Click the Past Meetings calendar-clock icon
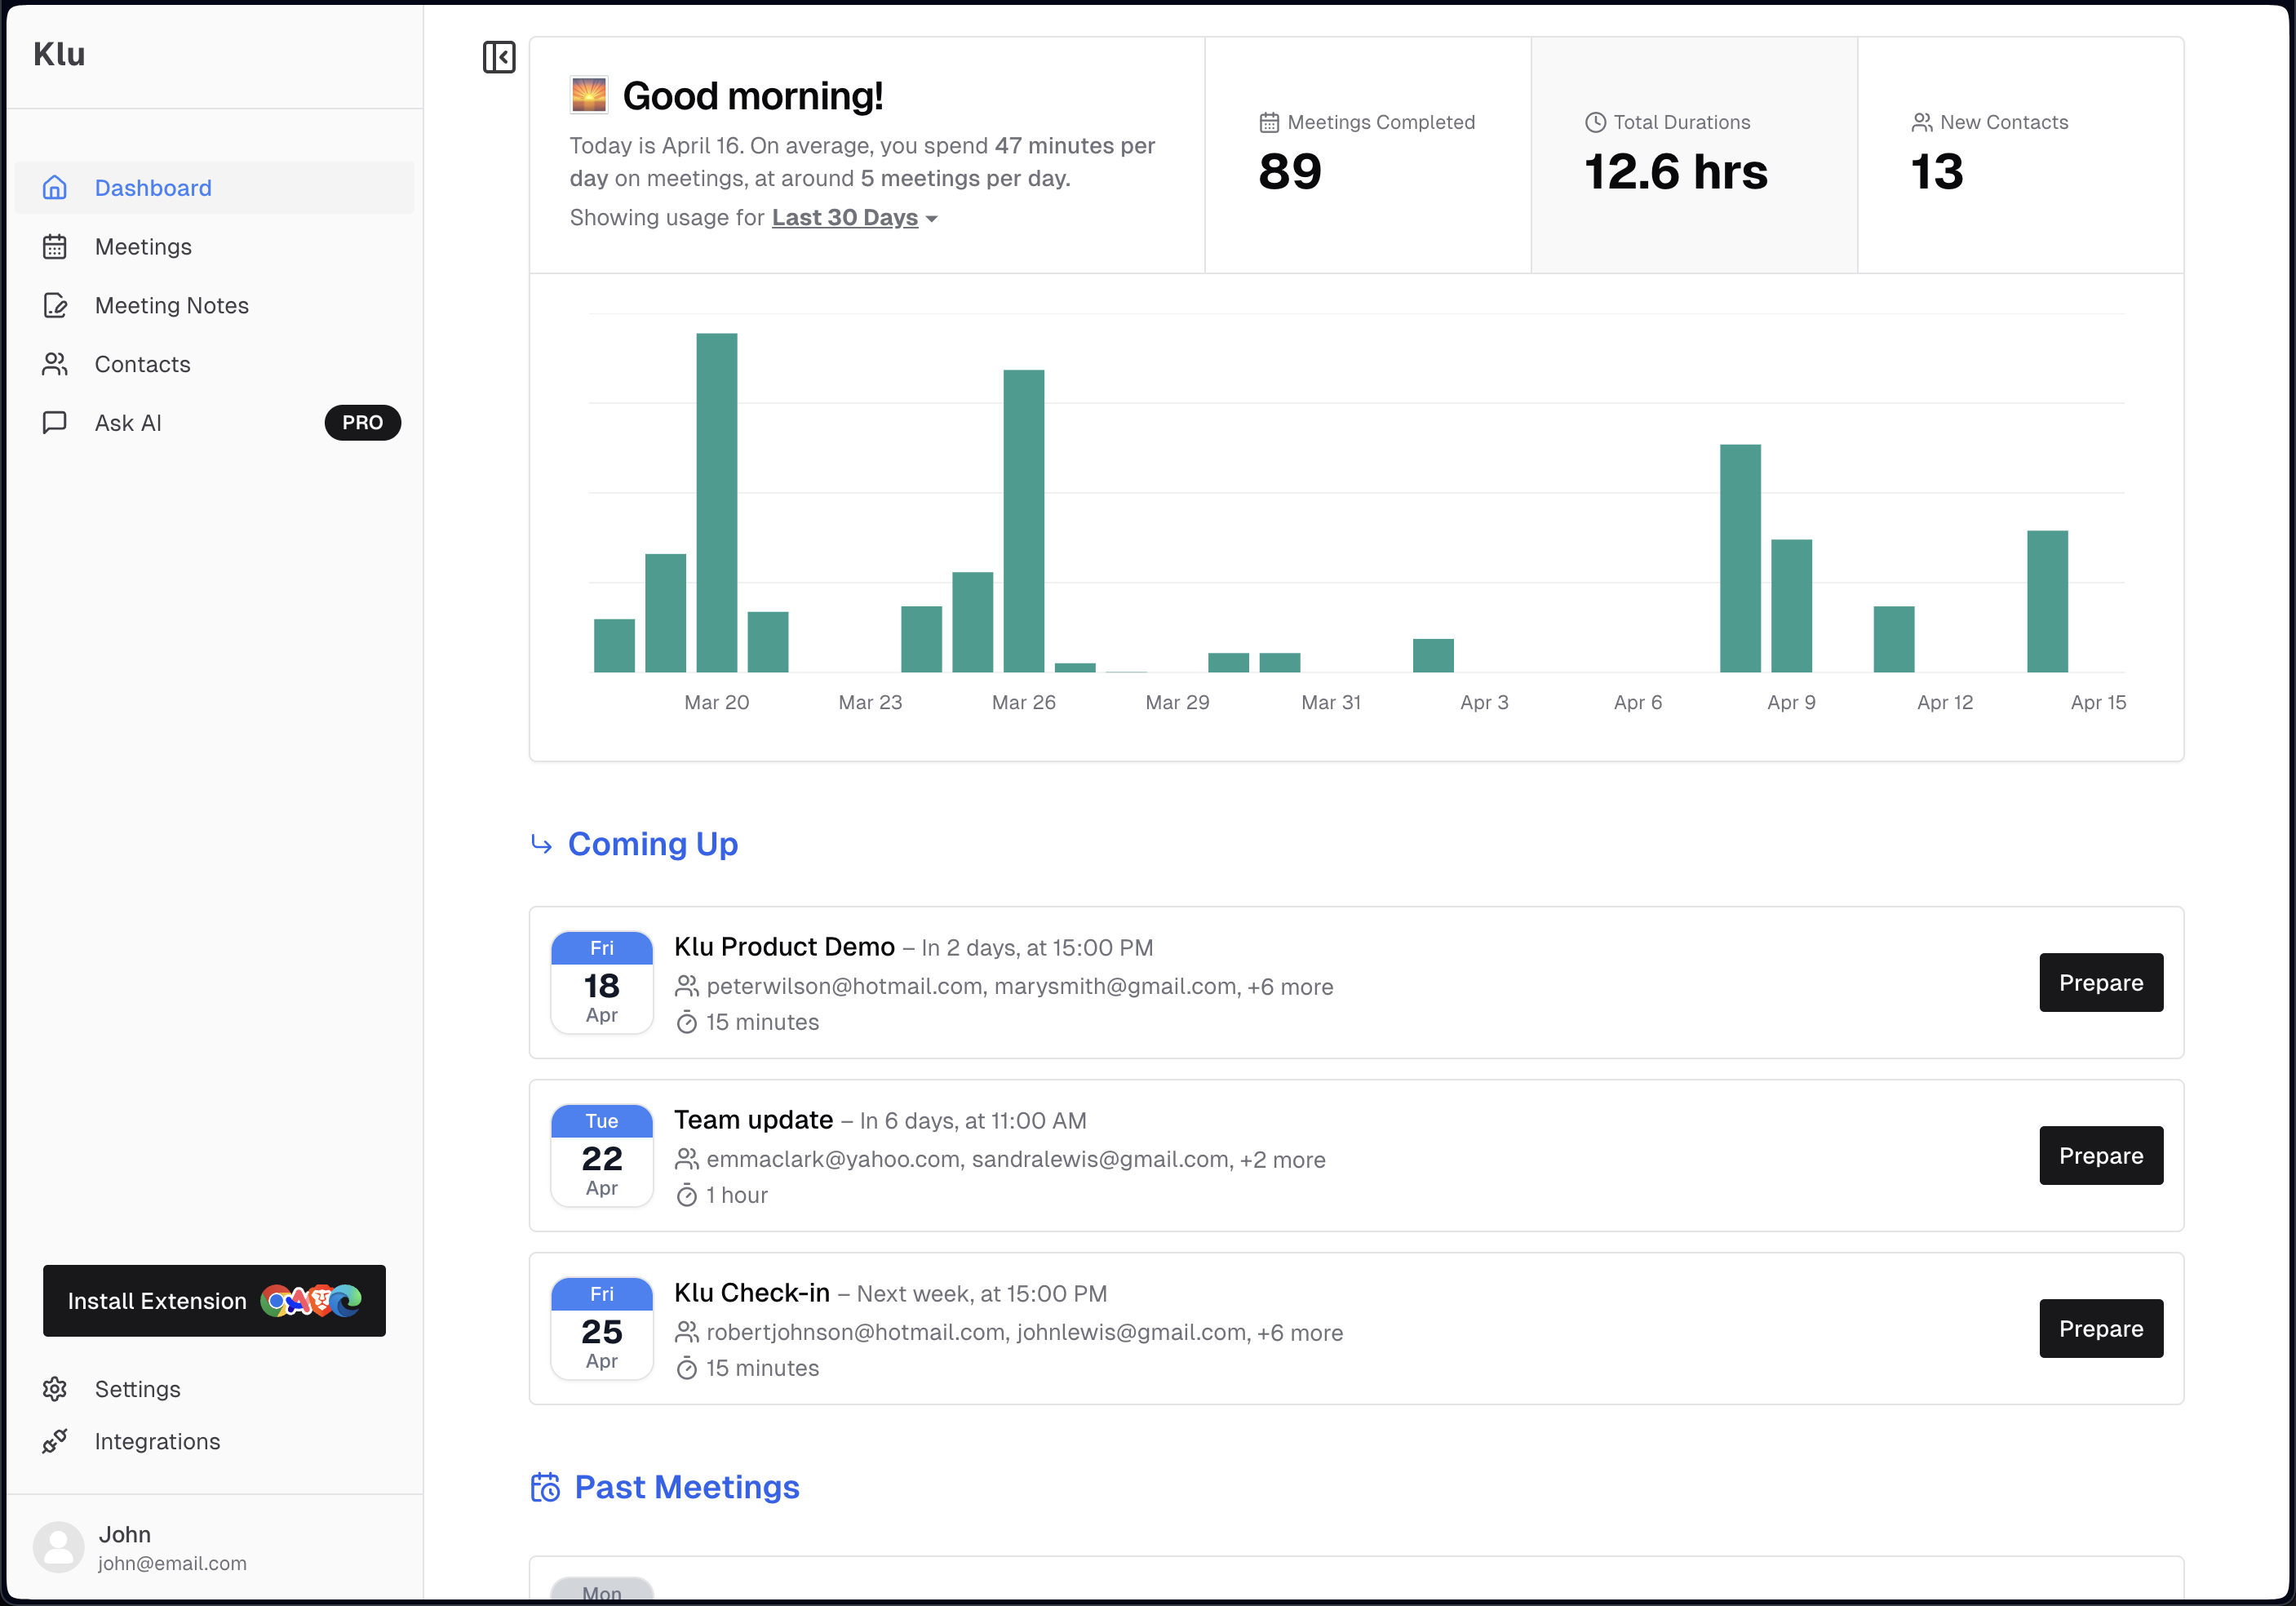 (545, 1487)
